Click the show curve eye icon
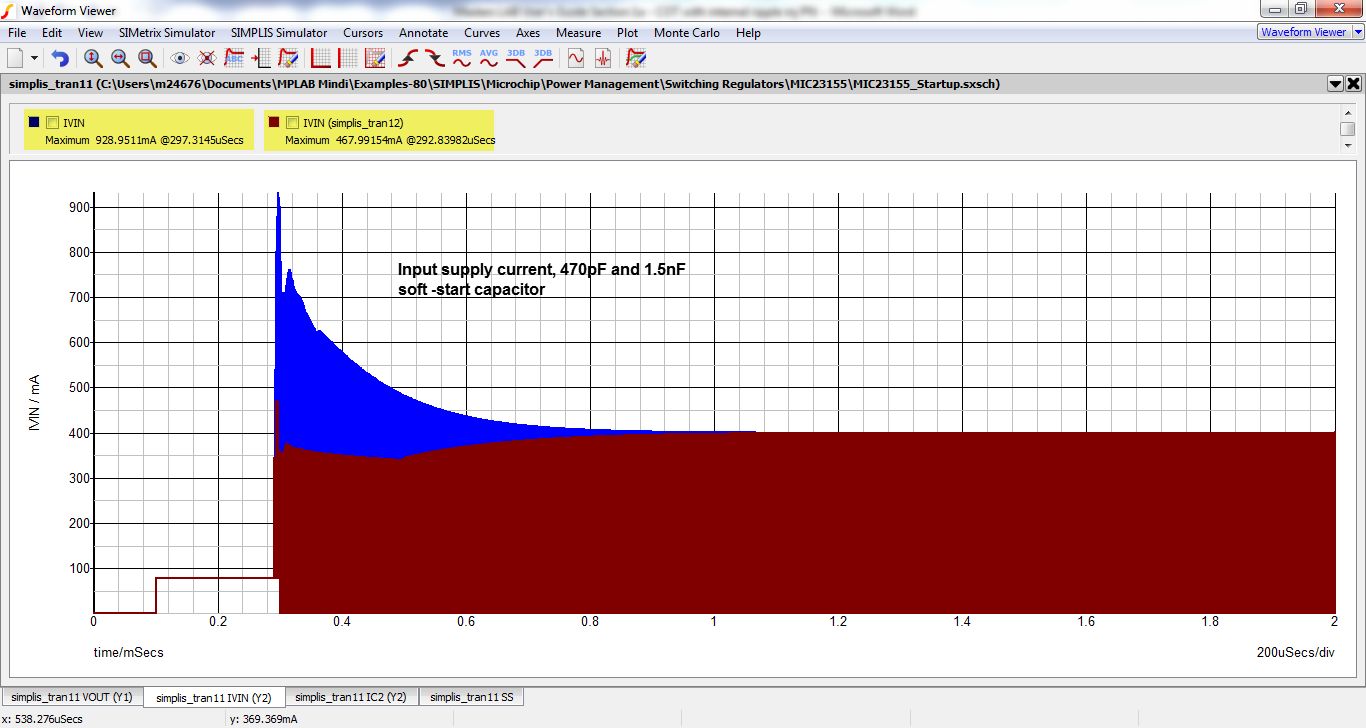This screenshot has height=728, width=1366. tap(182, 58)
